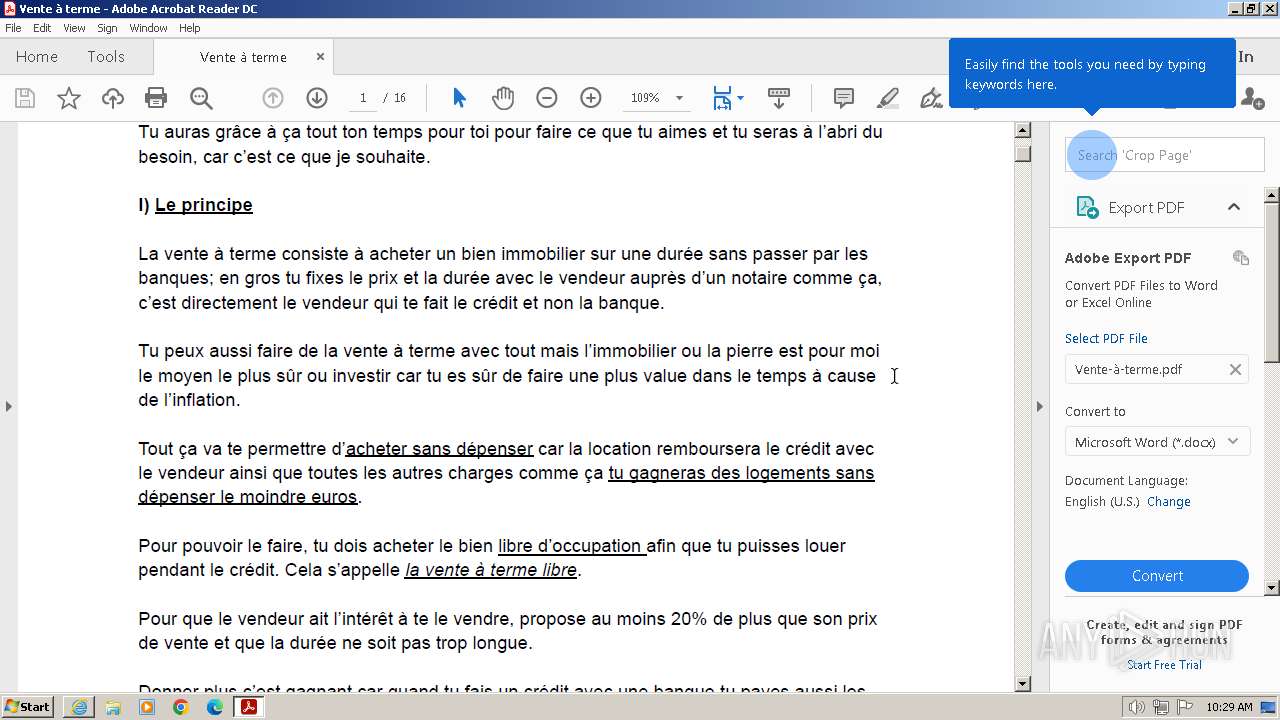Click the 'Le principe' heading

click(204, 205)
